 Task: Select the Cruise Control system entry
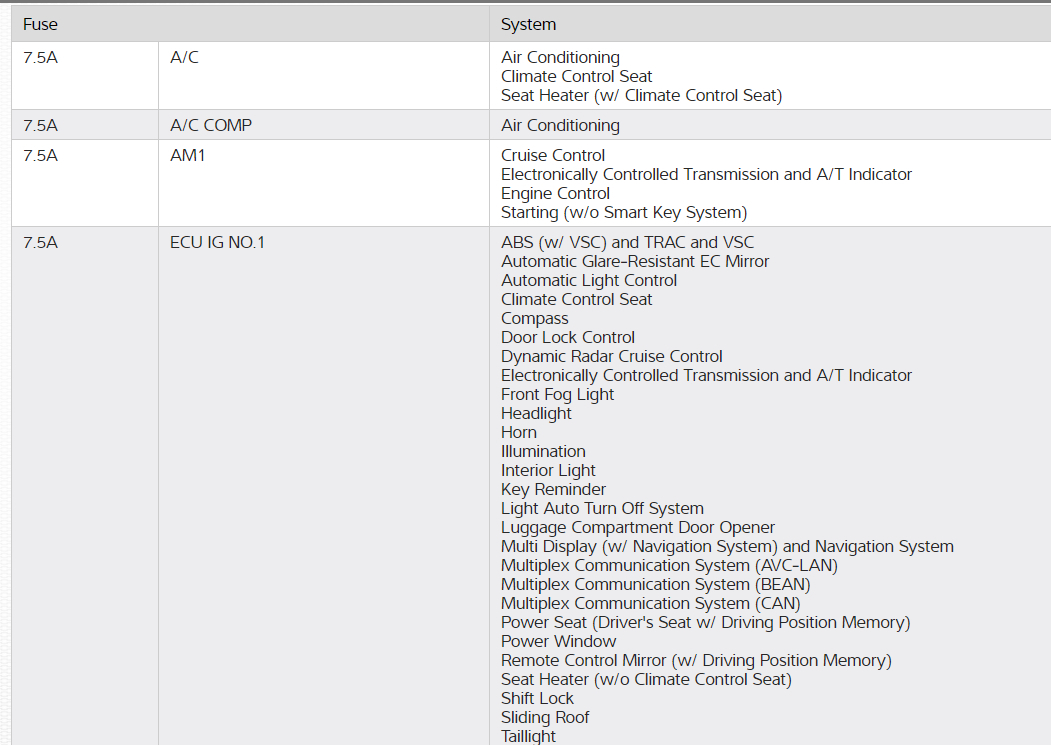[x=553, y=155]
